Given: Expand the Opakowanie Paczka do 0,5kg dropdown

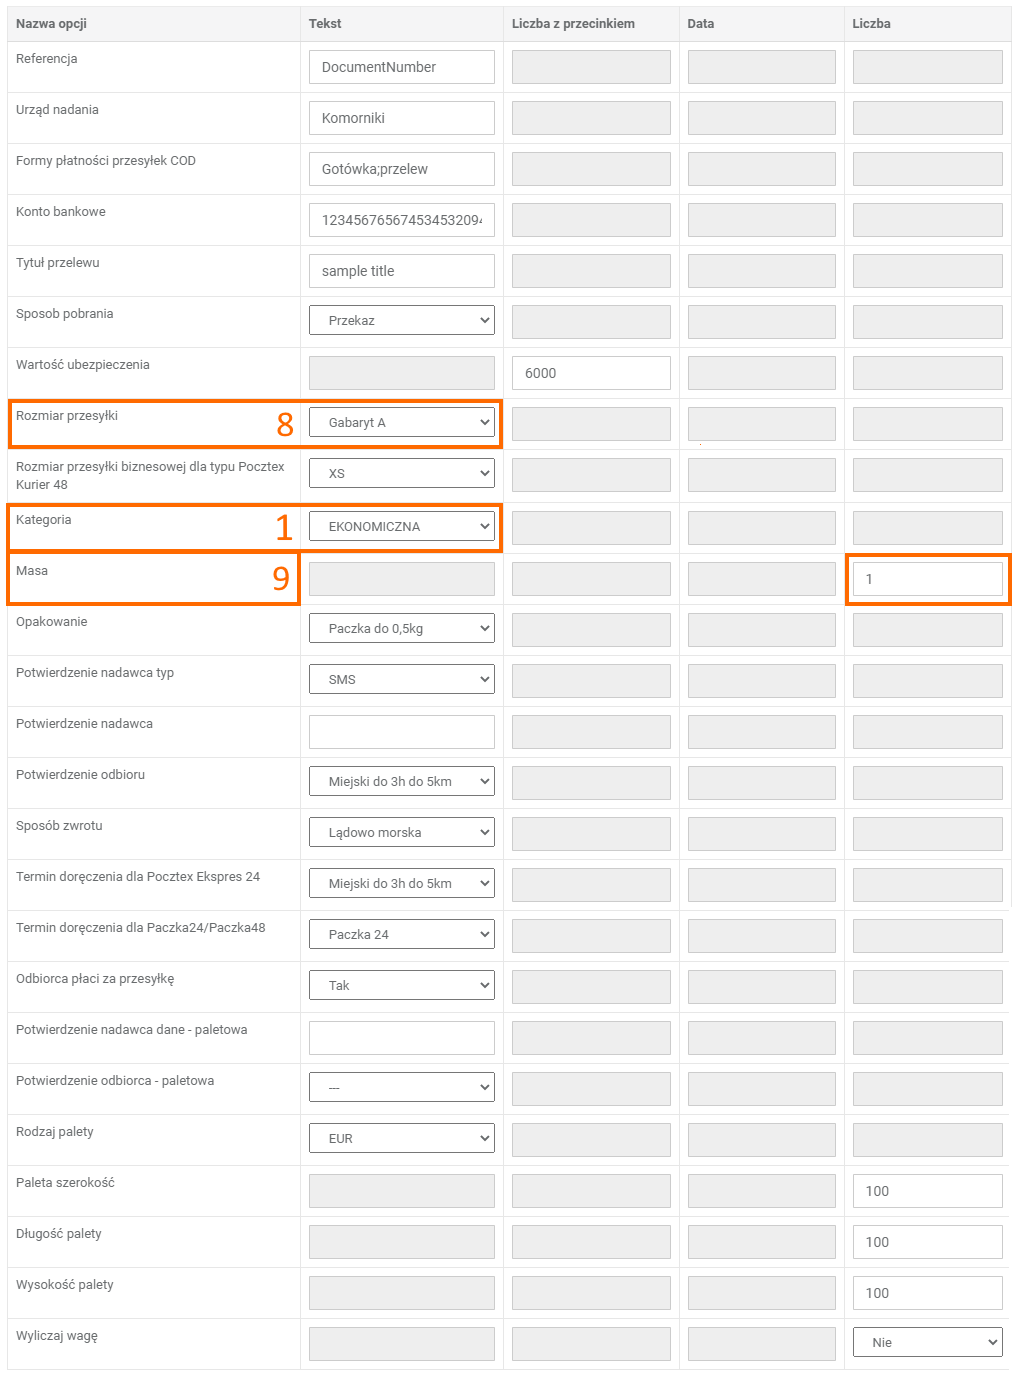Looking at the screenshot, I should pos(401,629).
